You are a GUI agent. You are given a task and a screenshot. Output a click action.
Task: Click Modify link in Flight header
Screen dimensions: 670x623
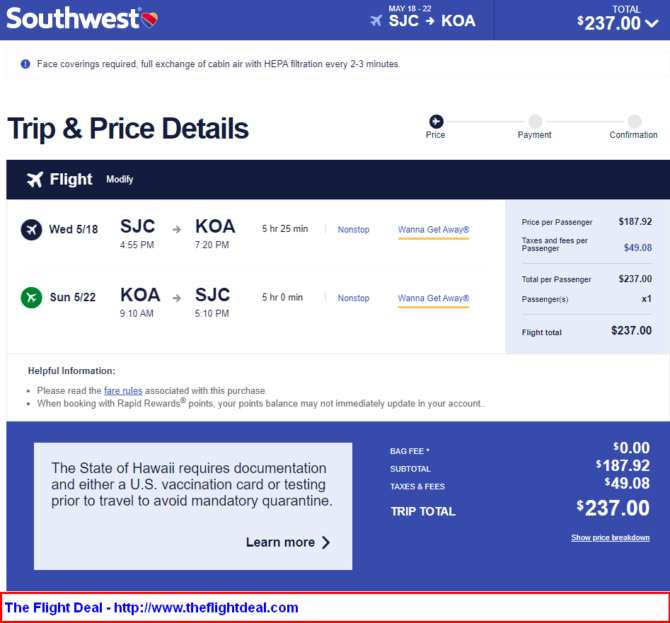[x=120, y=179]
